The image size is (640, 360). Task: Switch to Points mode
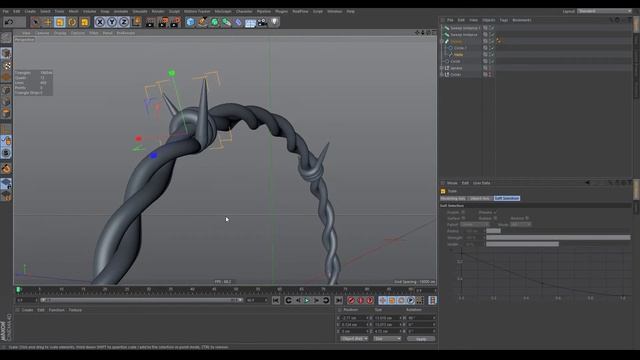6,90
